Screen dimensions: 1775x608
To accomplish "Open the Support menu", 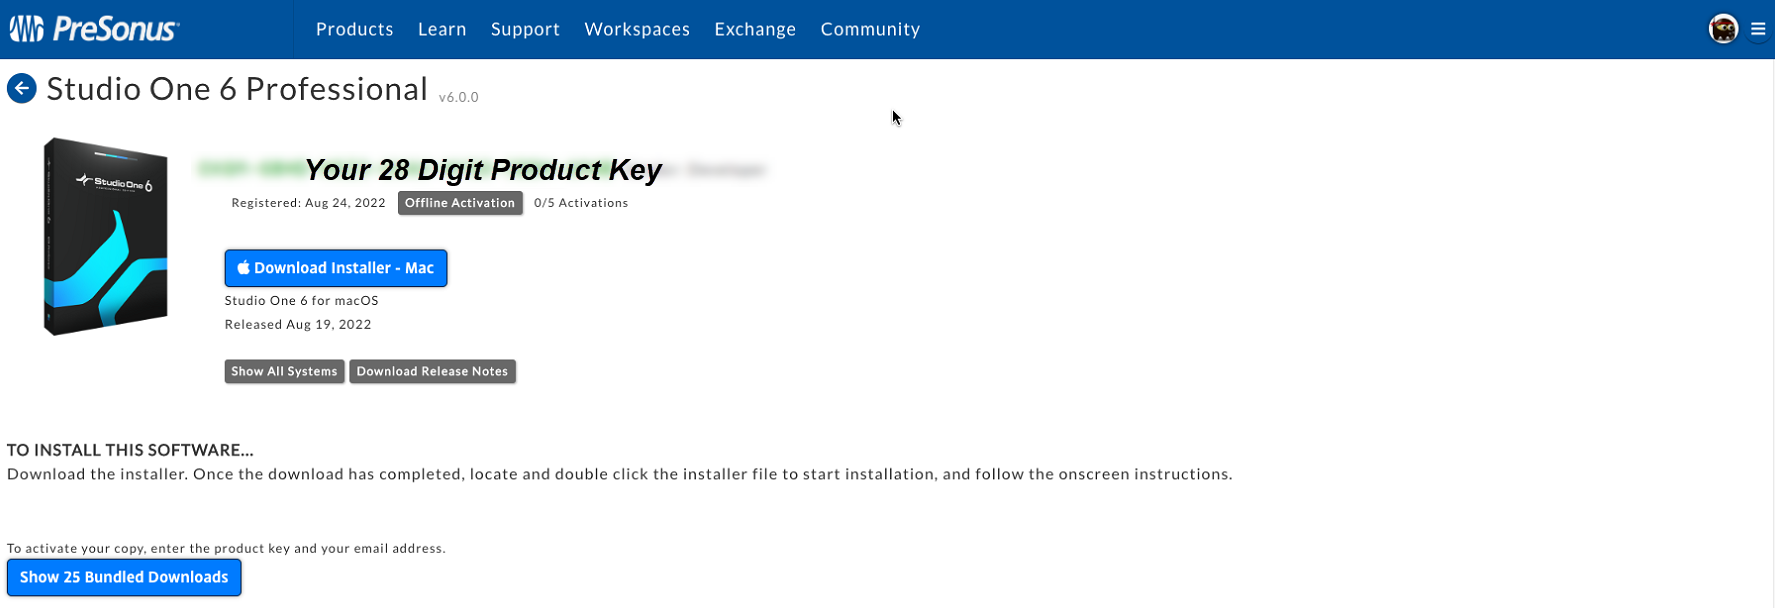I will (525, 29).
